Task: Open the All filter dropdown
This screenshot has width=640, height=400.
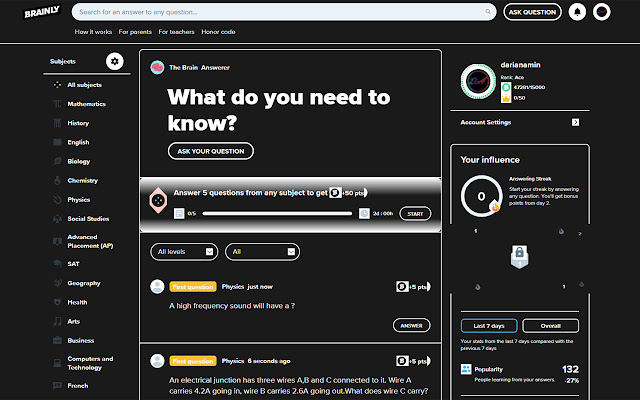Action: 262,251
